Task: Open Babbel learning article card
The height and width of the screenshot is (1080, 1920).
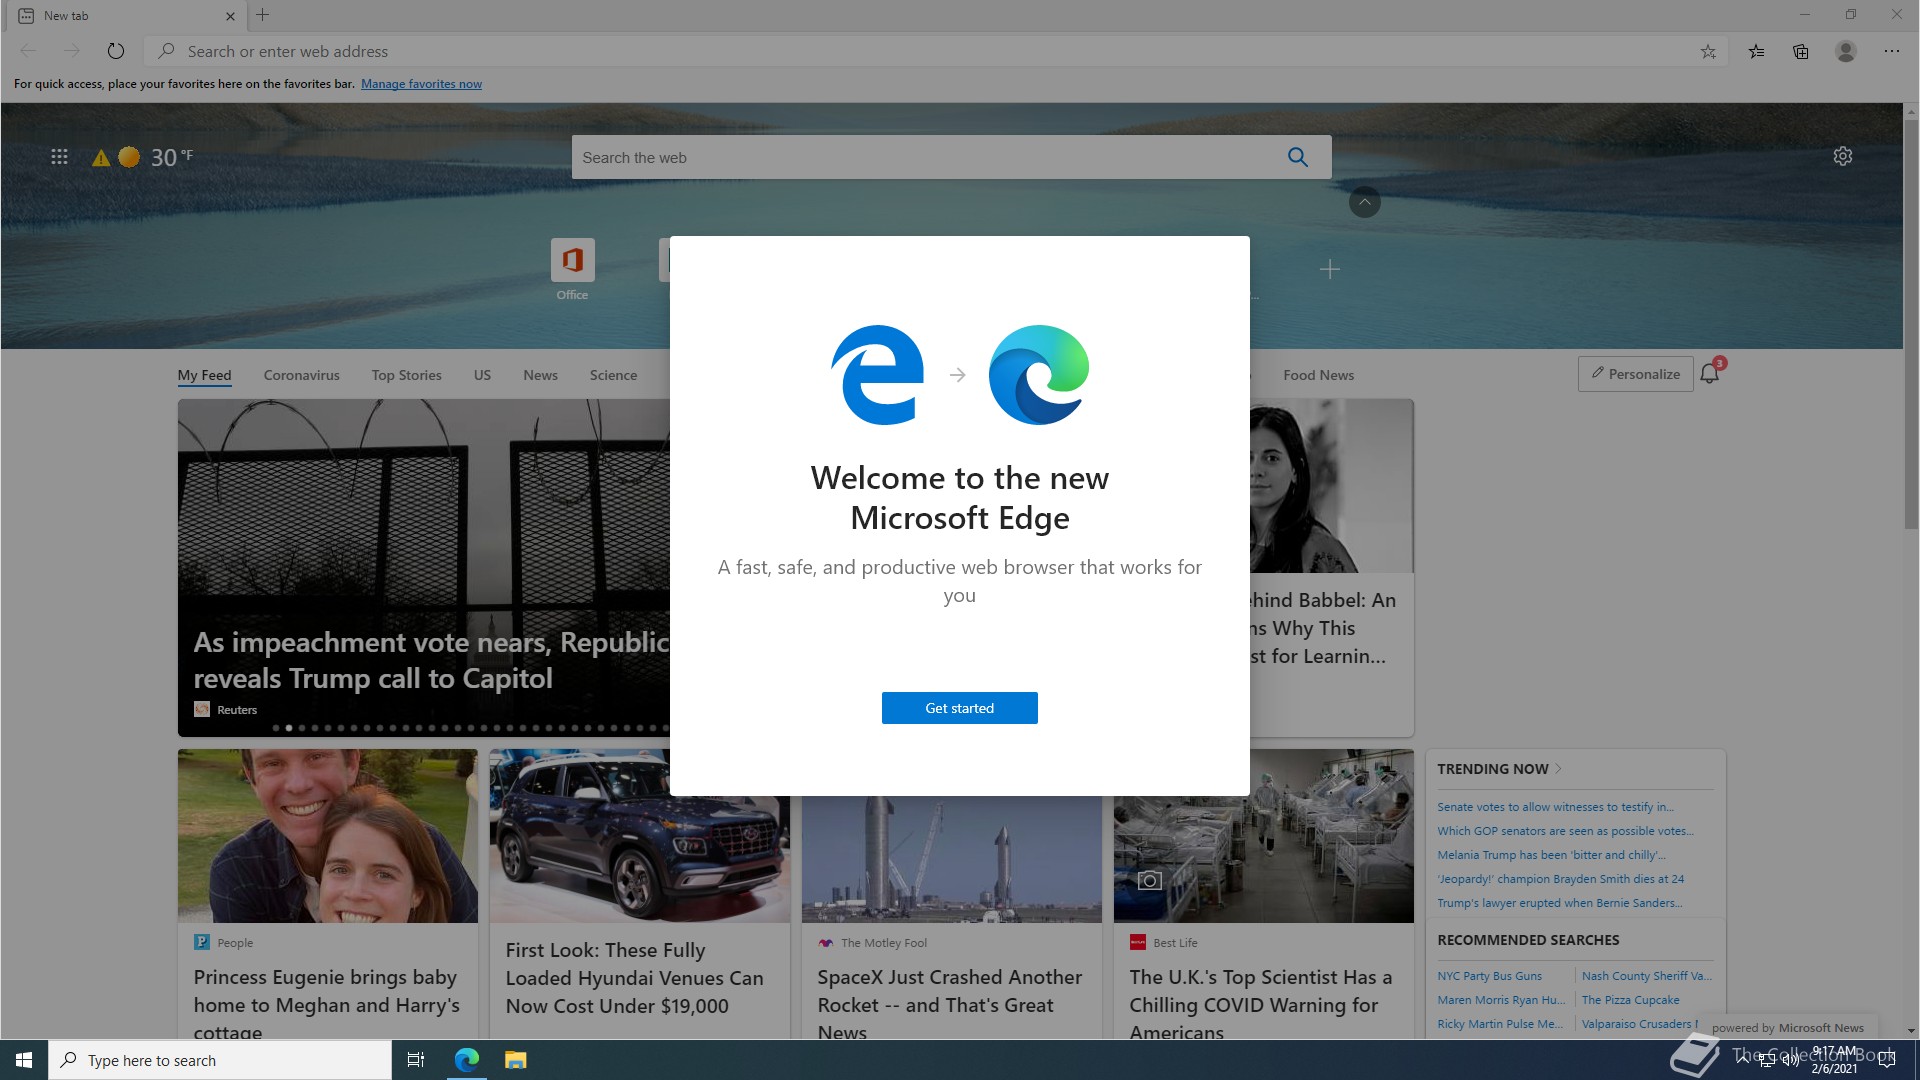Action: tap(1331, 567)
